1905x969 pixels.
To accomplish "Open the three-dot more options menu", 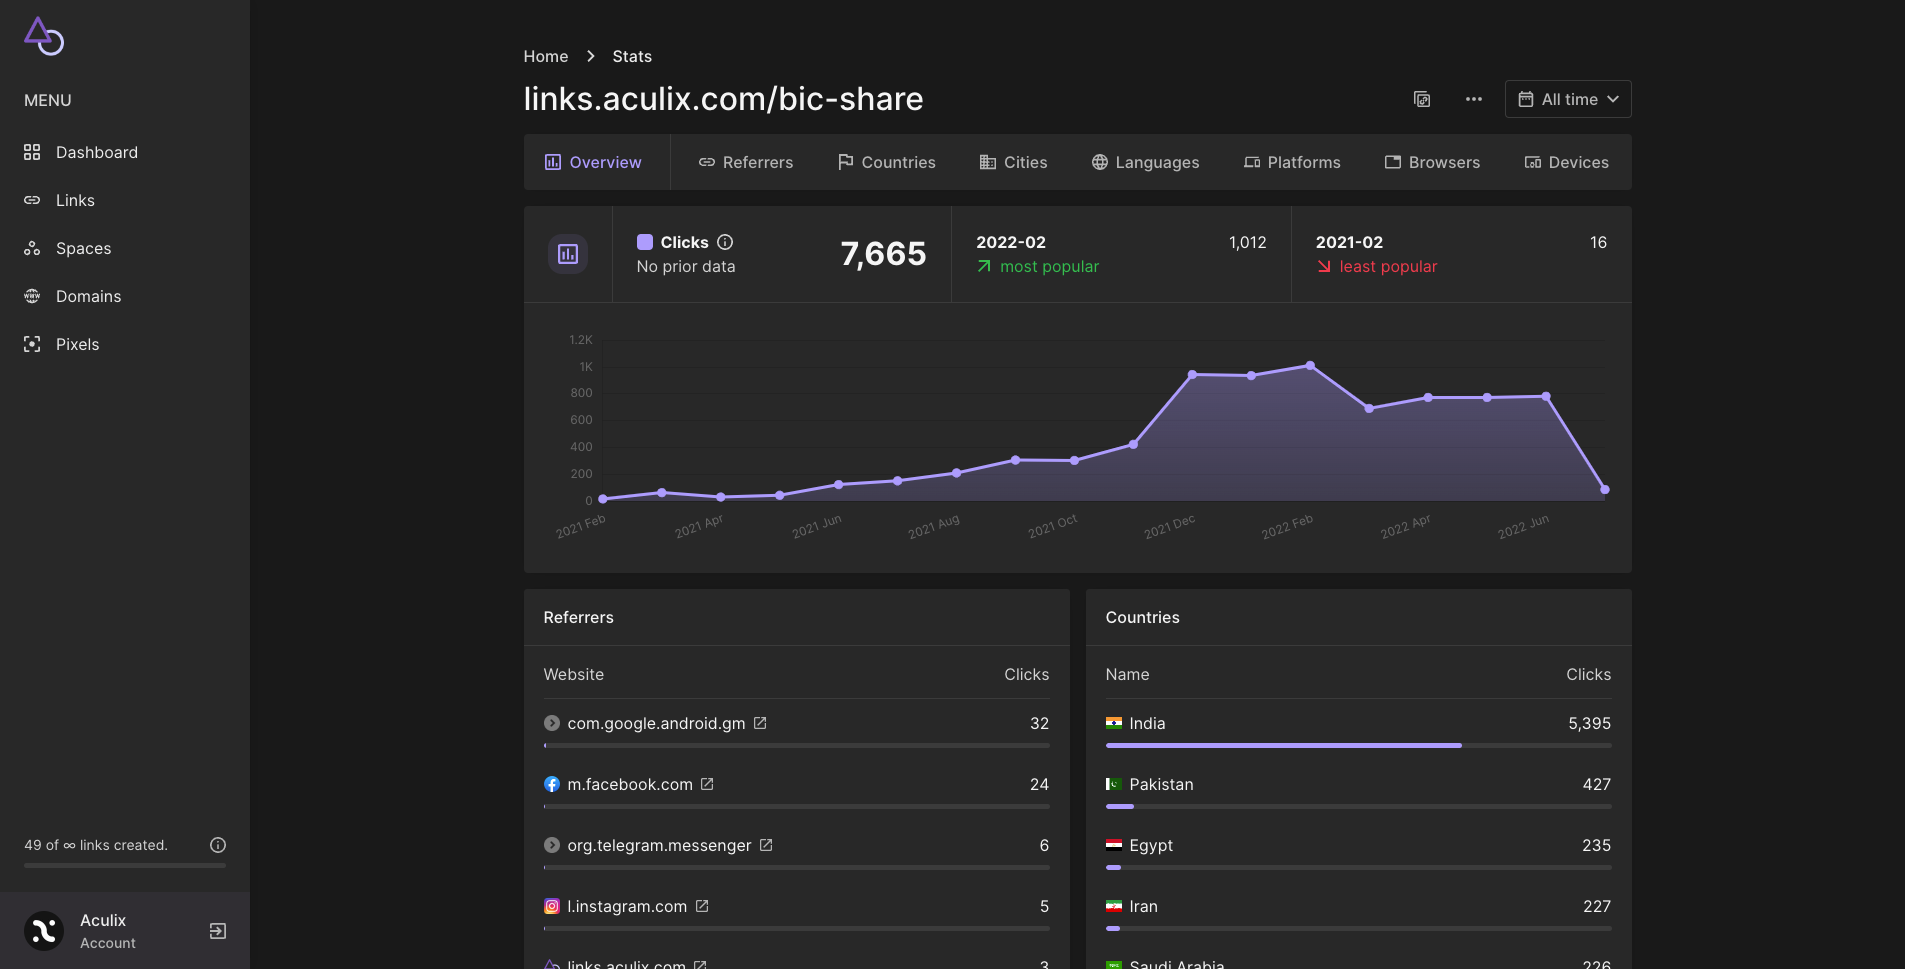I will 1474,99.
